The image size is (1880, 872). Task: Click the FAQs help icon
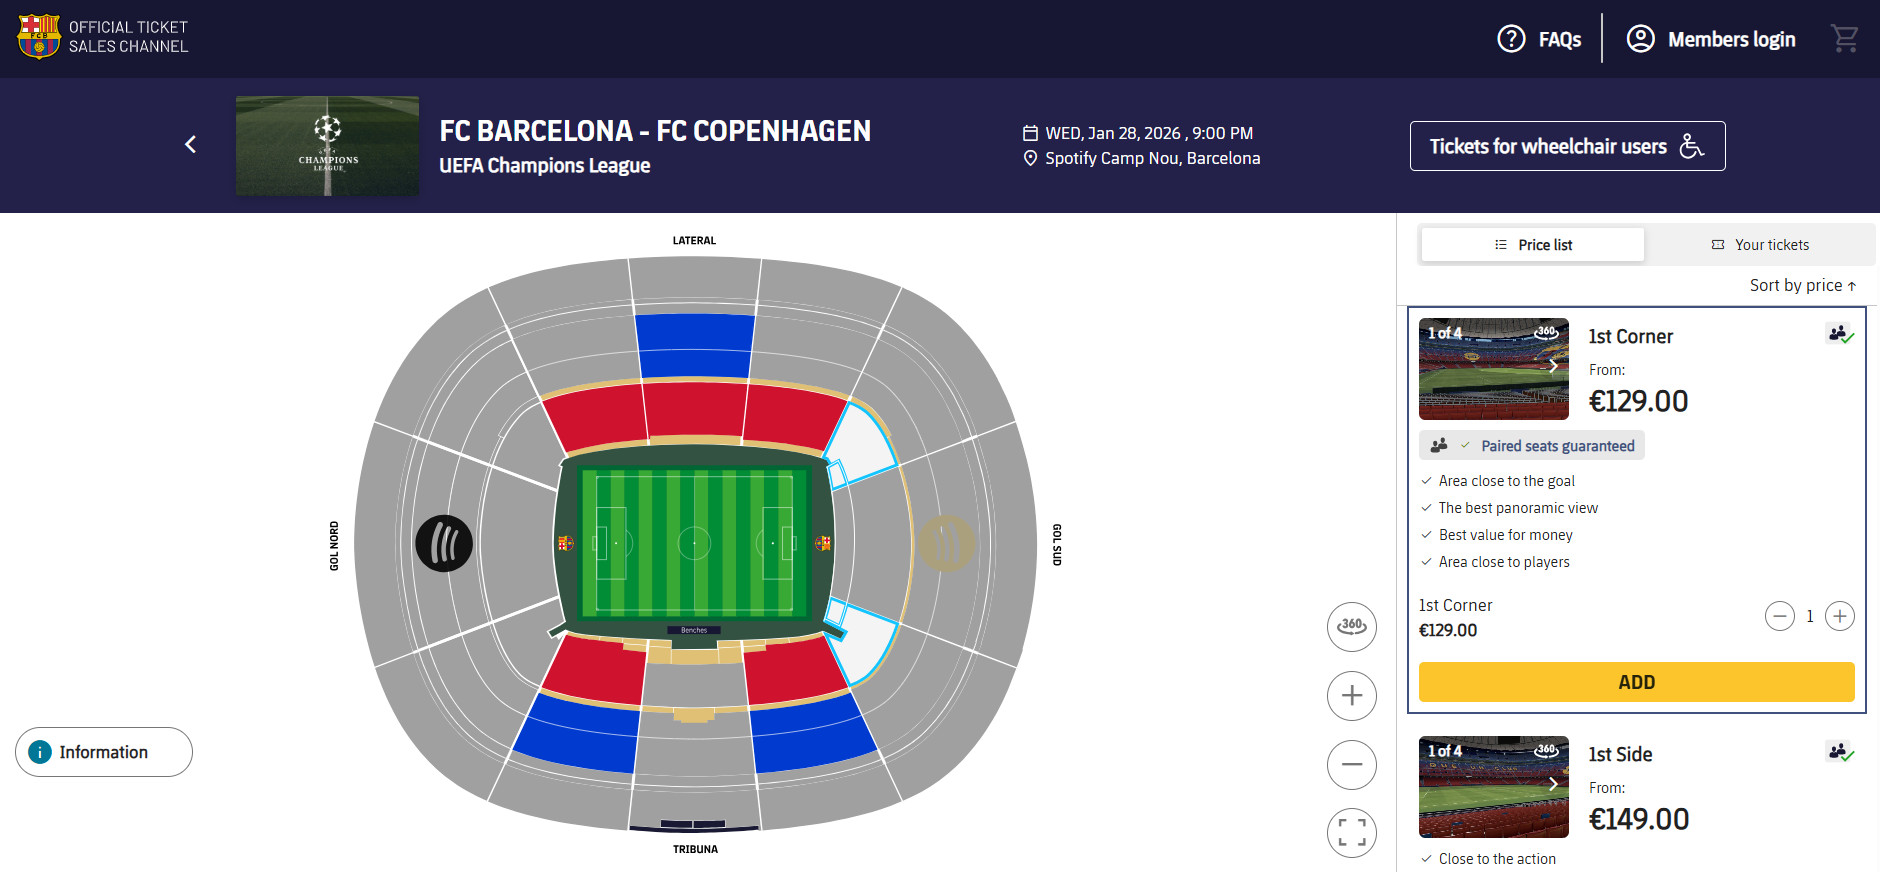coord(1511,39)
